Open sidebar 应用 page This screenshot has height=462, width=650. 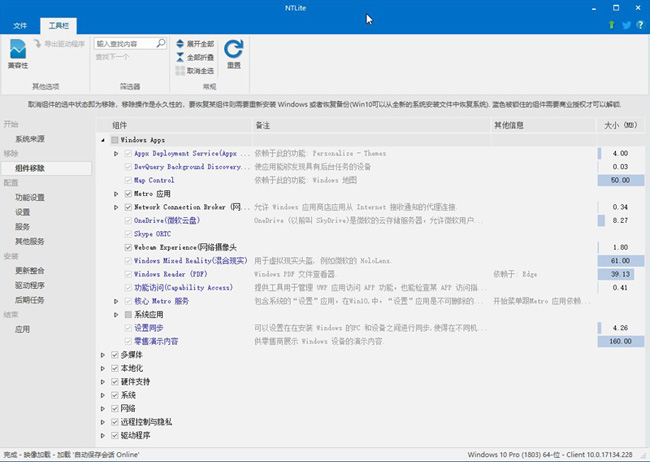pos(22,329)
